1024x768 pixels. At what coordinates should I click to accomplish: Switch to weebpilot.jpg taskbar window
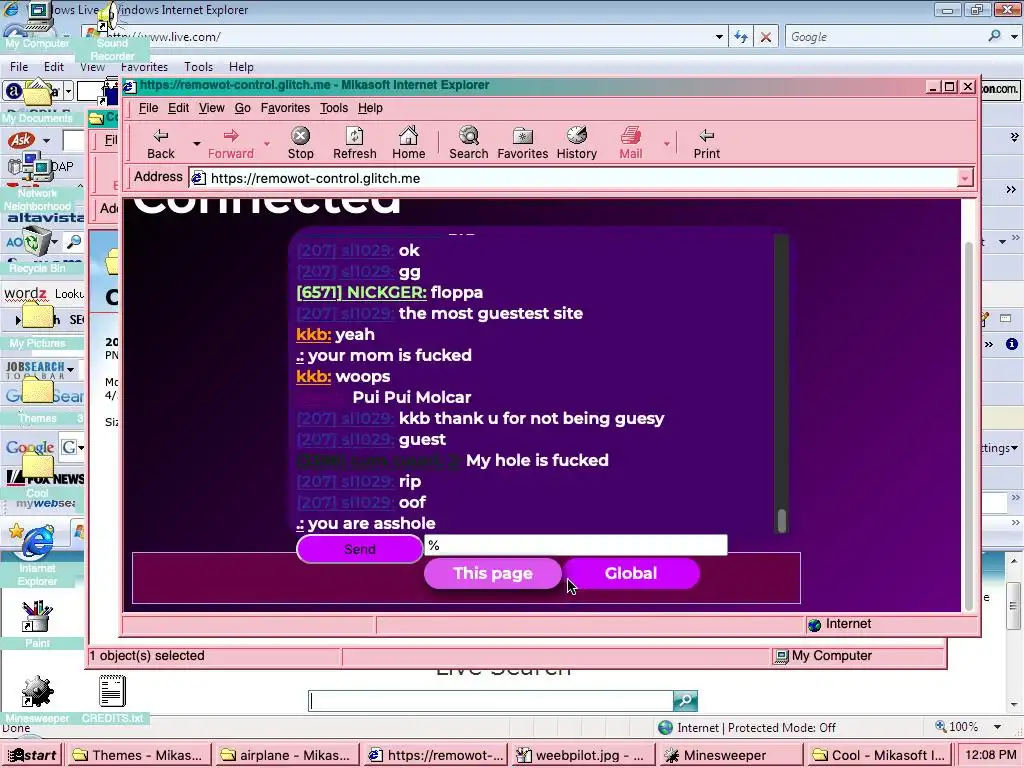click(x=584, y=755)
